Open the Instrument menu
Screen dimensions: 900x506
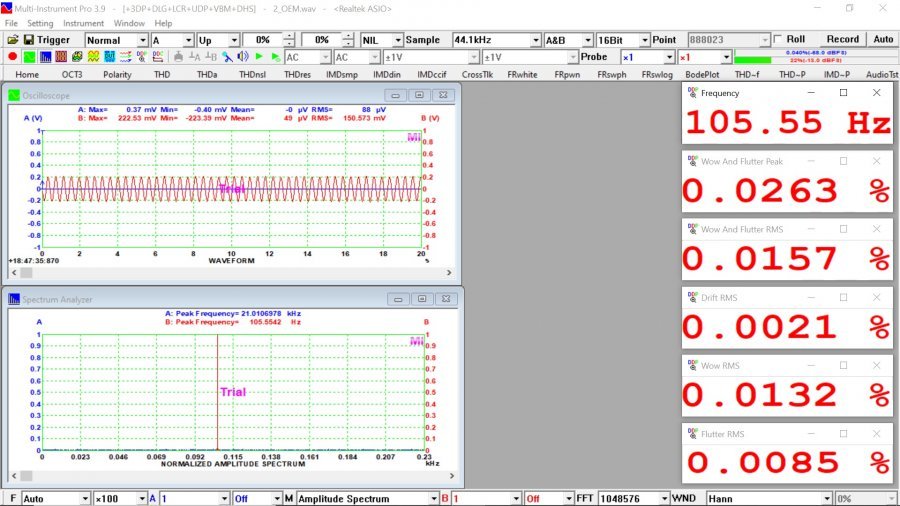(84, 24)
